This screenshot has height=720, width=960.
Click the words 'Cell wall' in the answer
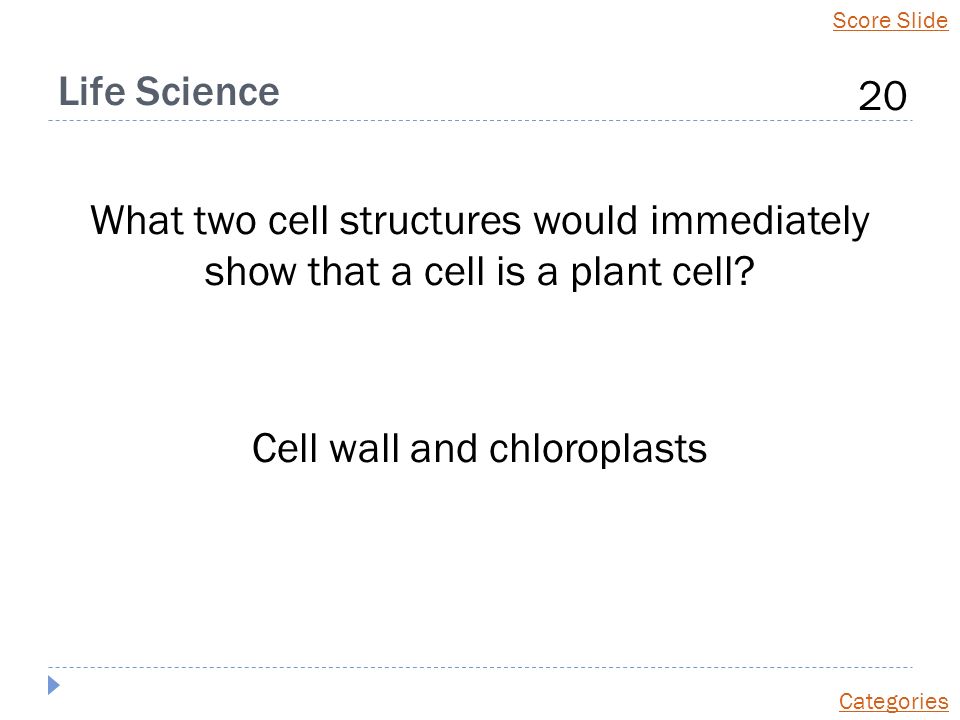(x=326, y=448)
